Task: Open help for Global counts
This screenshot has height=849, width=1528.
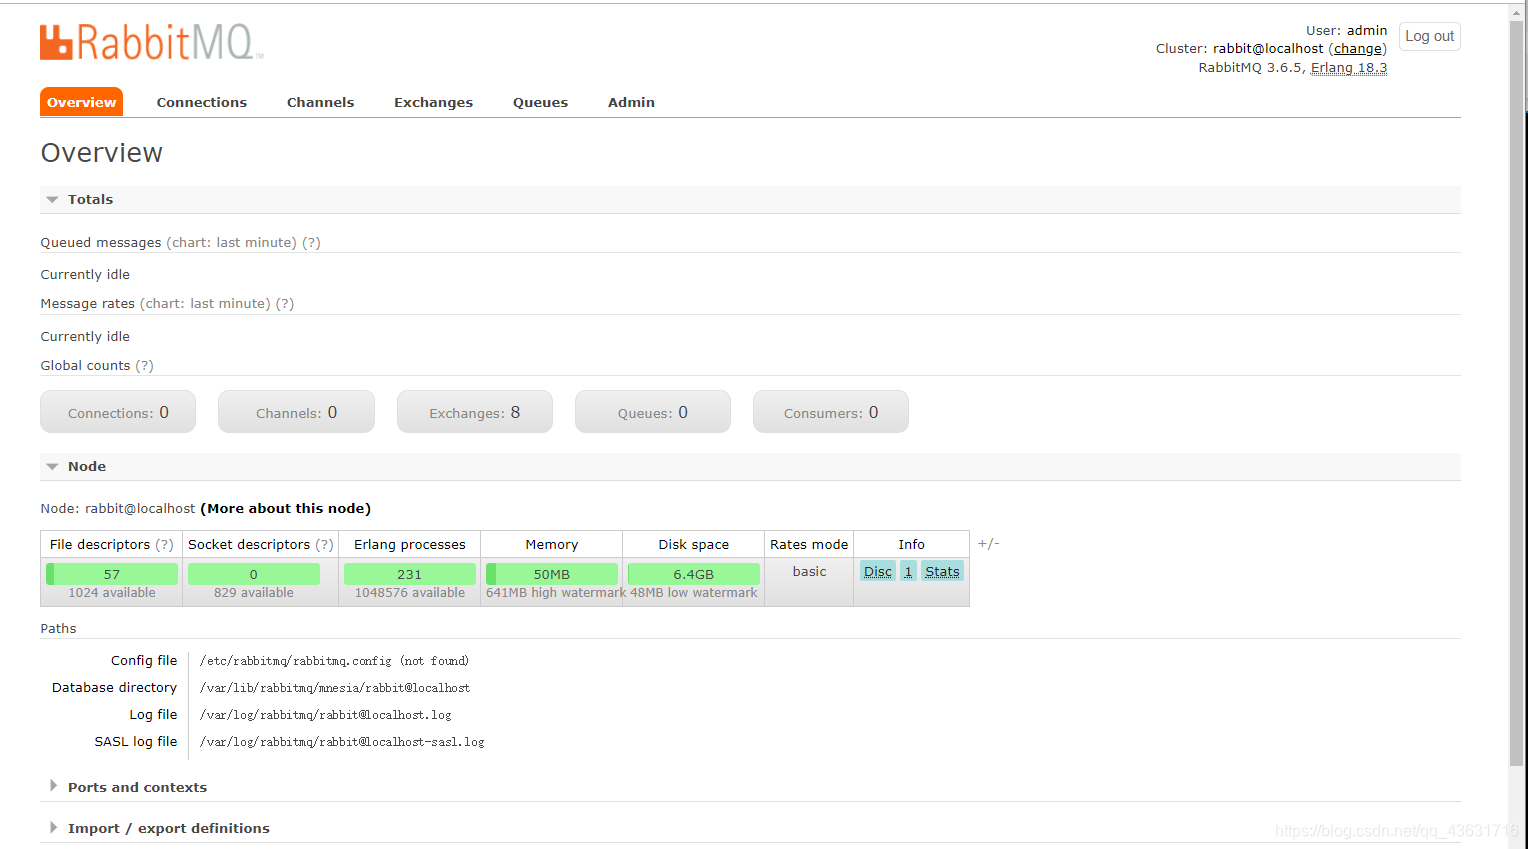Action: (145, 365)
